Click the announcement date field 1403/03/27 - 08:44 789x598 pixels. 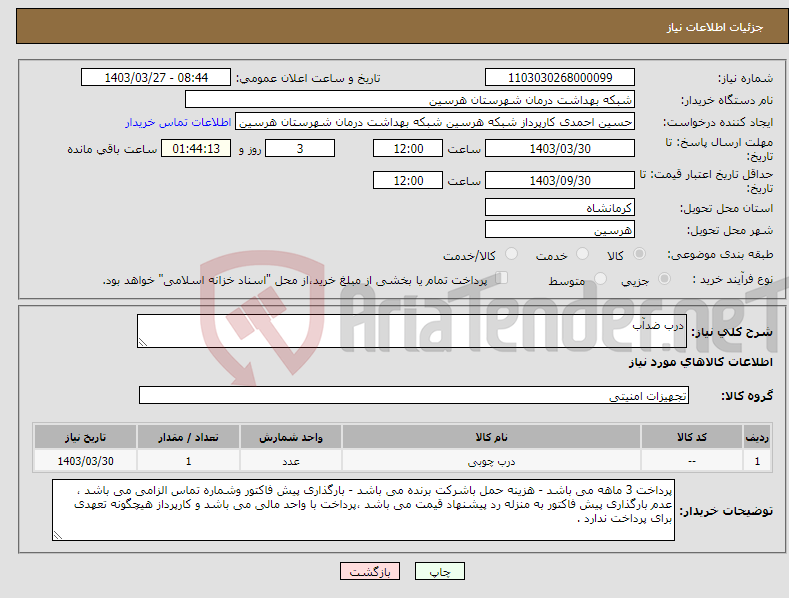tap(156, 78)
